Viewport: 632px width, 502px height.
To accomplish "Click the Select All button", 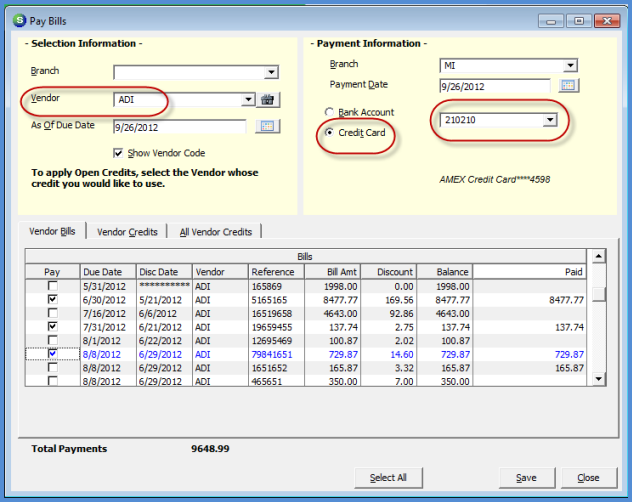I will pyautogui.click(x=388, y=477).
